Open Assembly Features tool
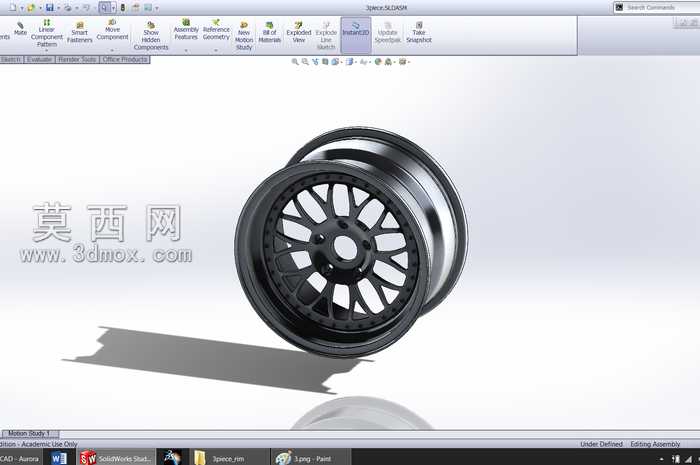 click(x=186, y=29)
